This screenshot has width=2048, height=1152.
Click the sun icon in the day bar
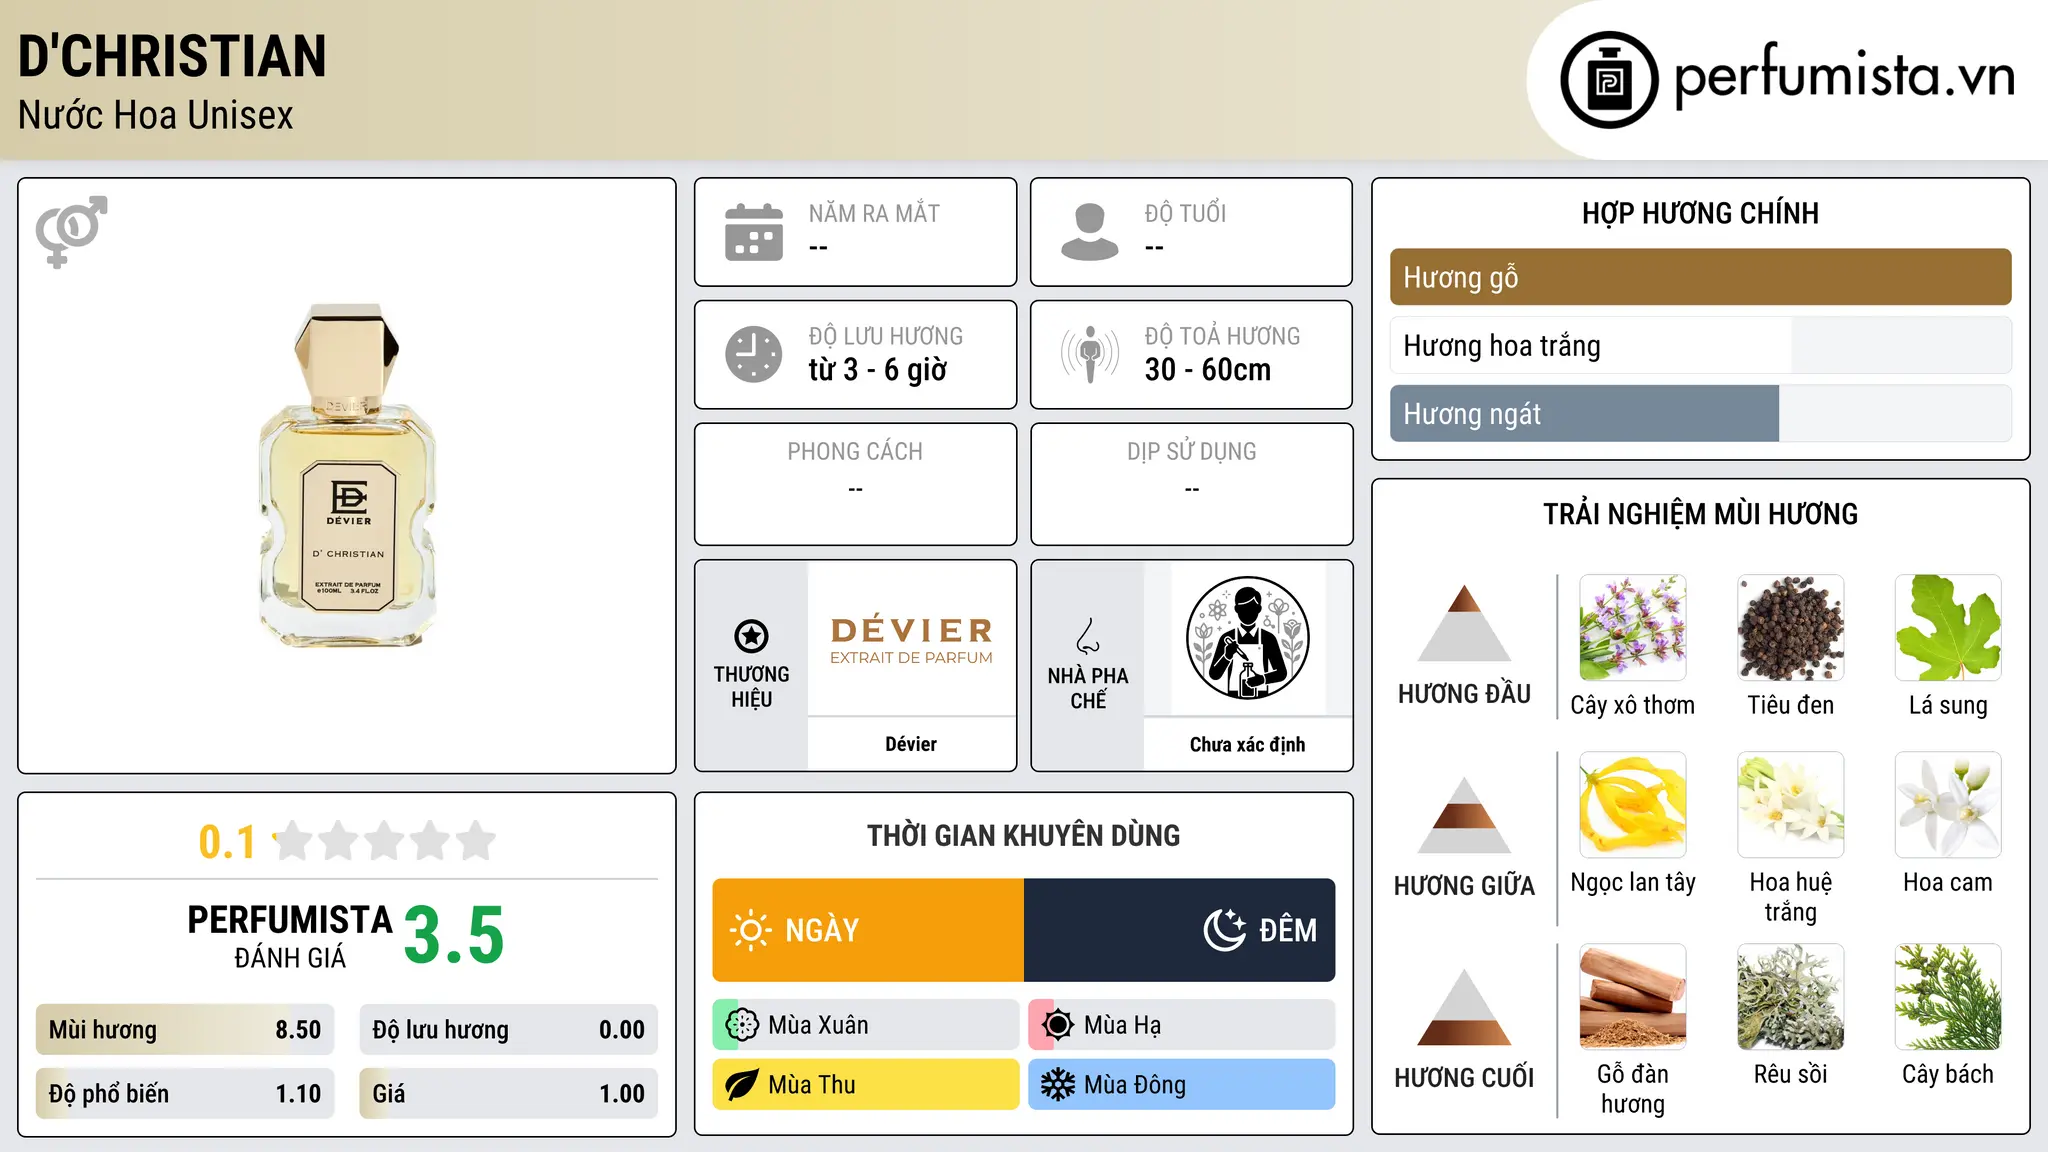point(751,930)
